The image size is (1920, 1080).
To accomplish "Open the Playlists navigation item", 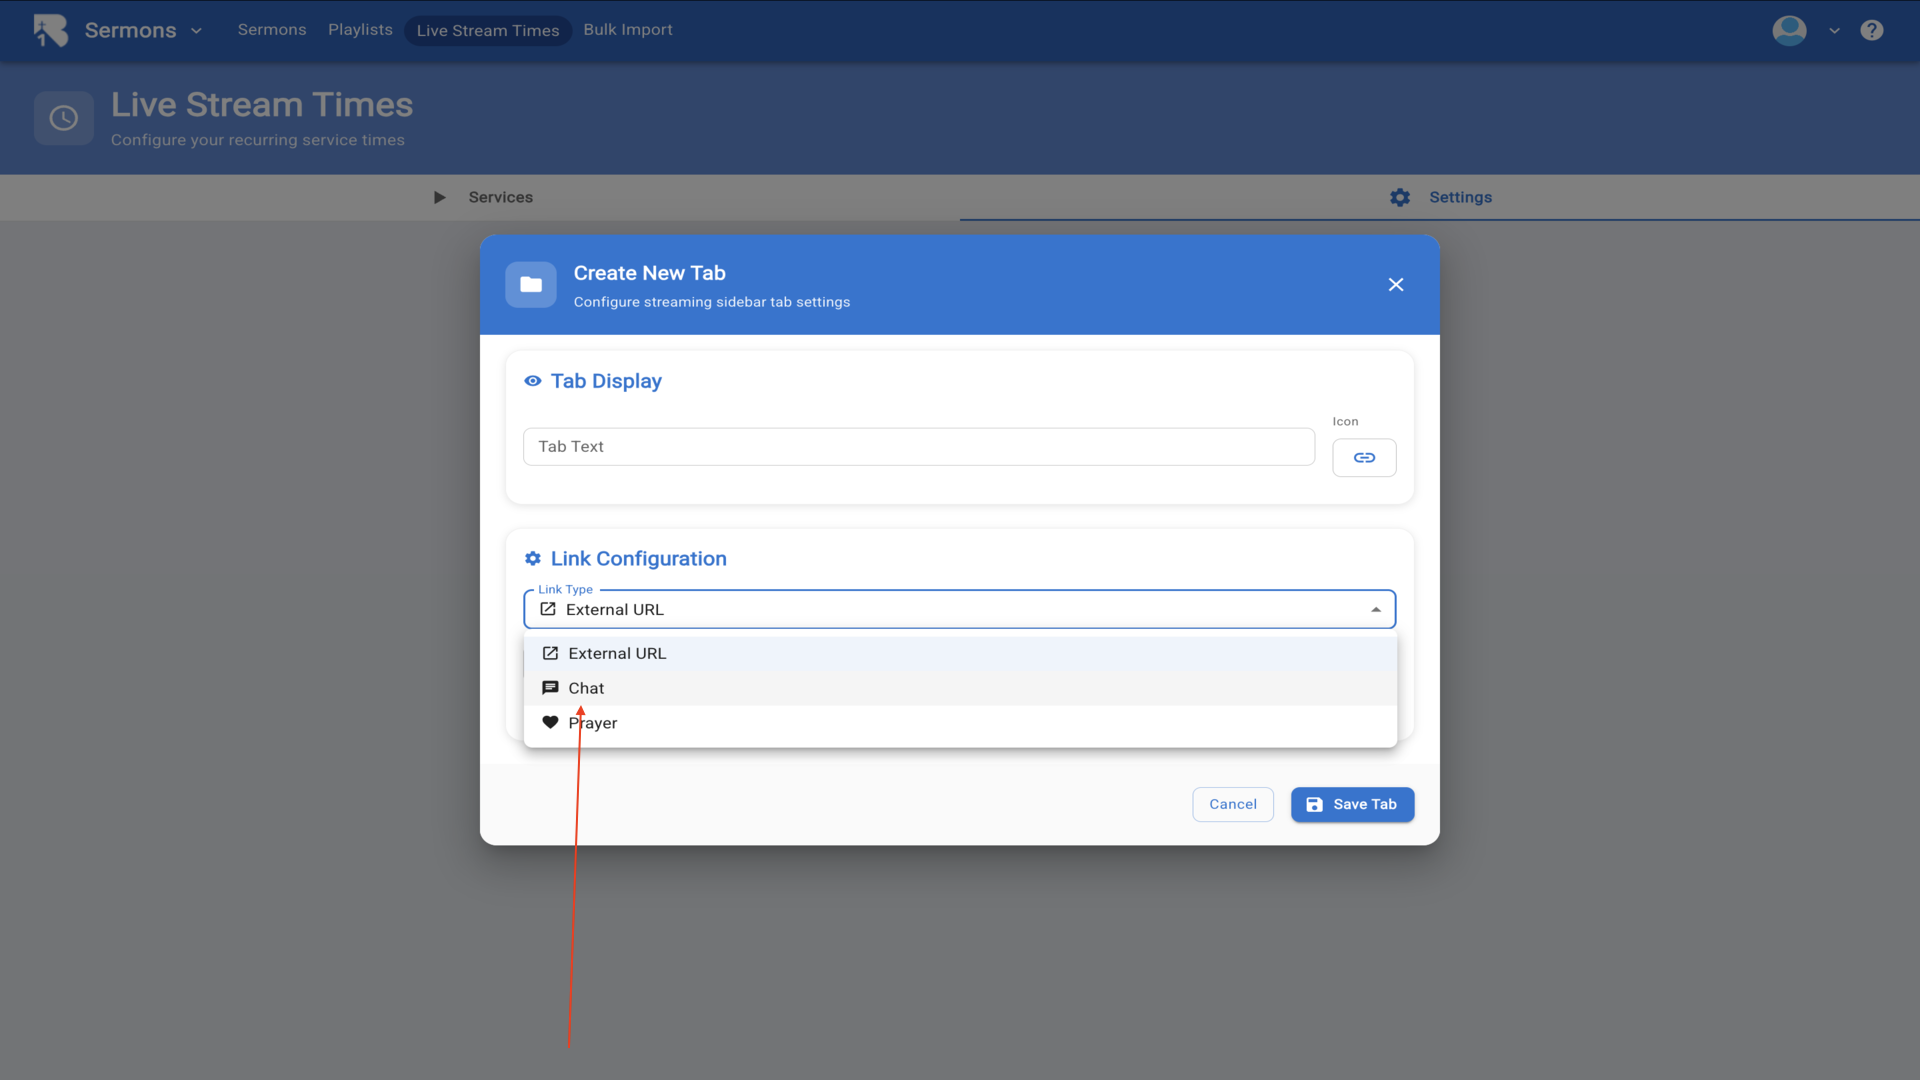I will tap(360, 30).
